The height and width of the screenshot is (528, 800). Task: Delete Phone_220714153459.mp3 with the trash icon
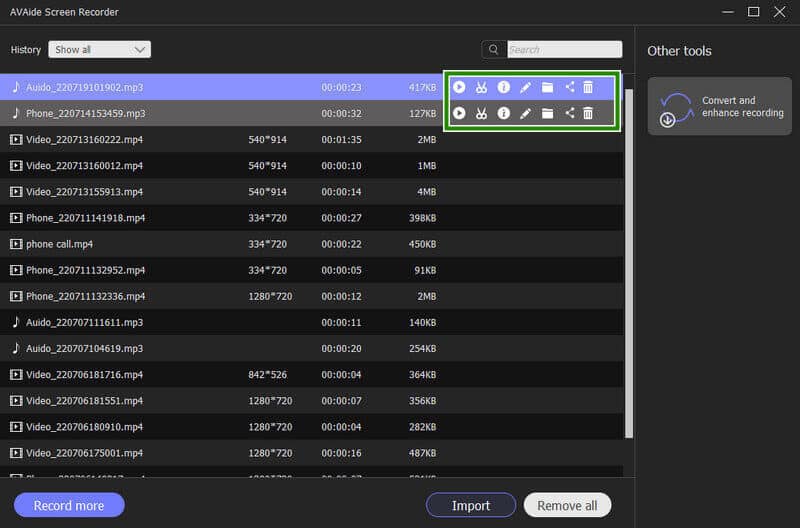[x=588, y=113]
